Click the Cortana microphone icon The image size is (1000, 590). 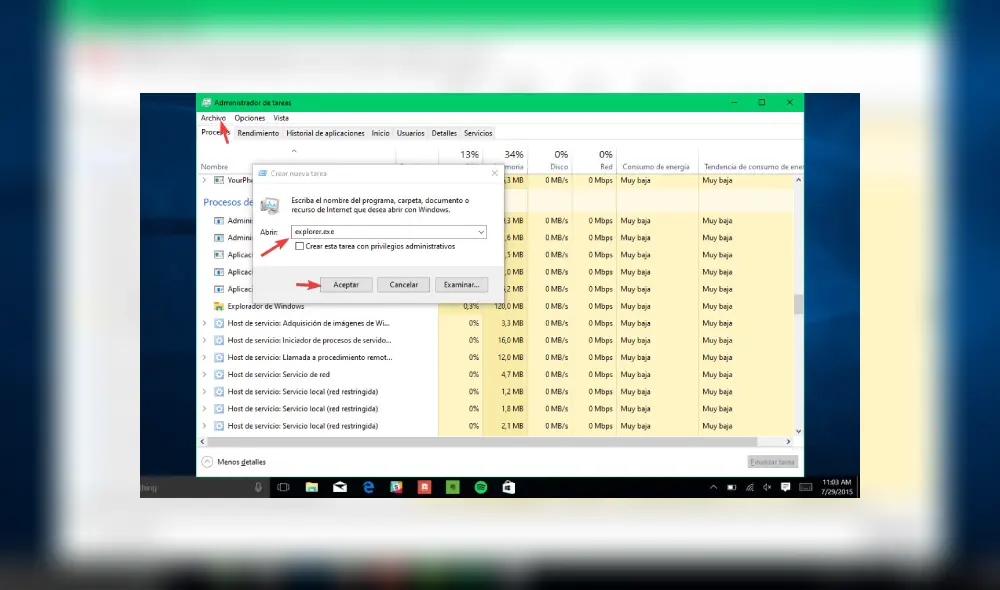[256, 487]
